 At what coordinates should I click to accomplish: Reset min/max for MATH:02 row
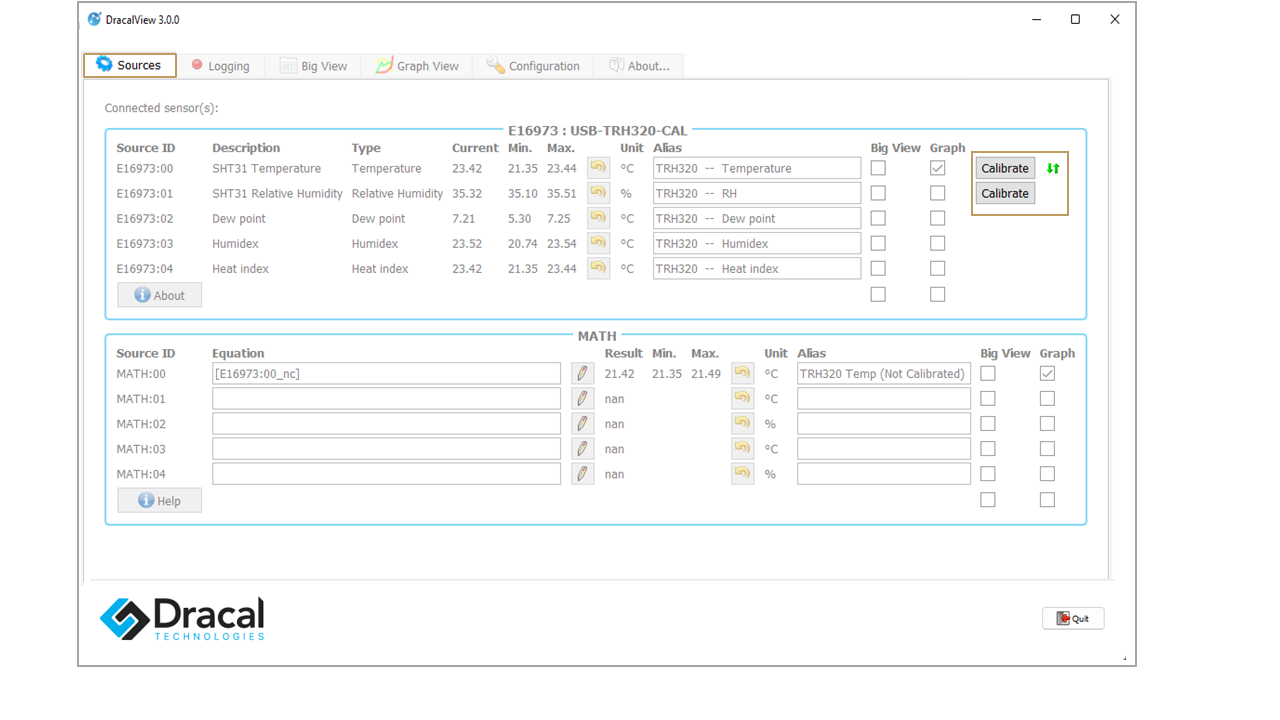(x=742, y=423)
